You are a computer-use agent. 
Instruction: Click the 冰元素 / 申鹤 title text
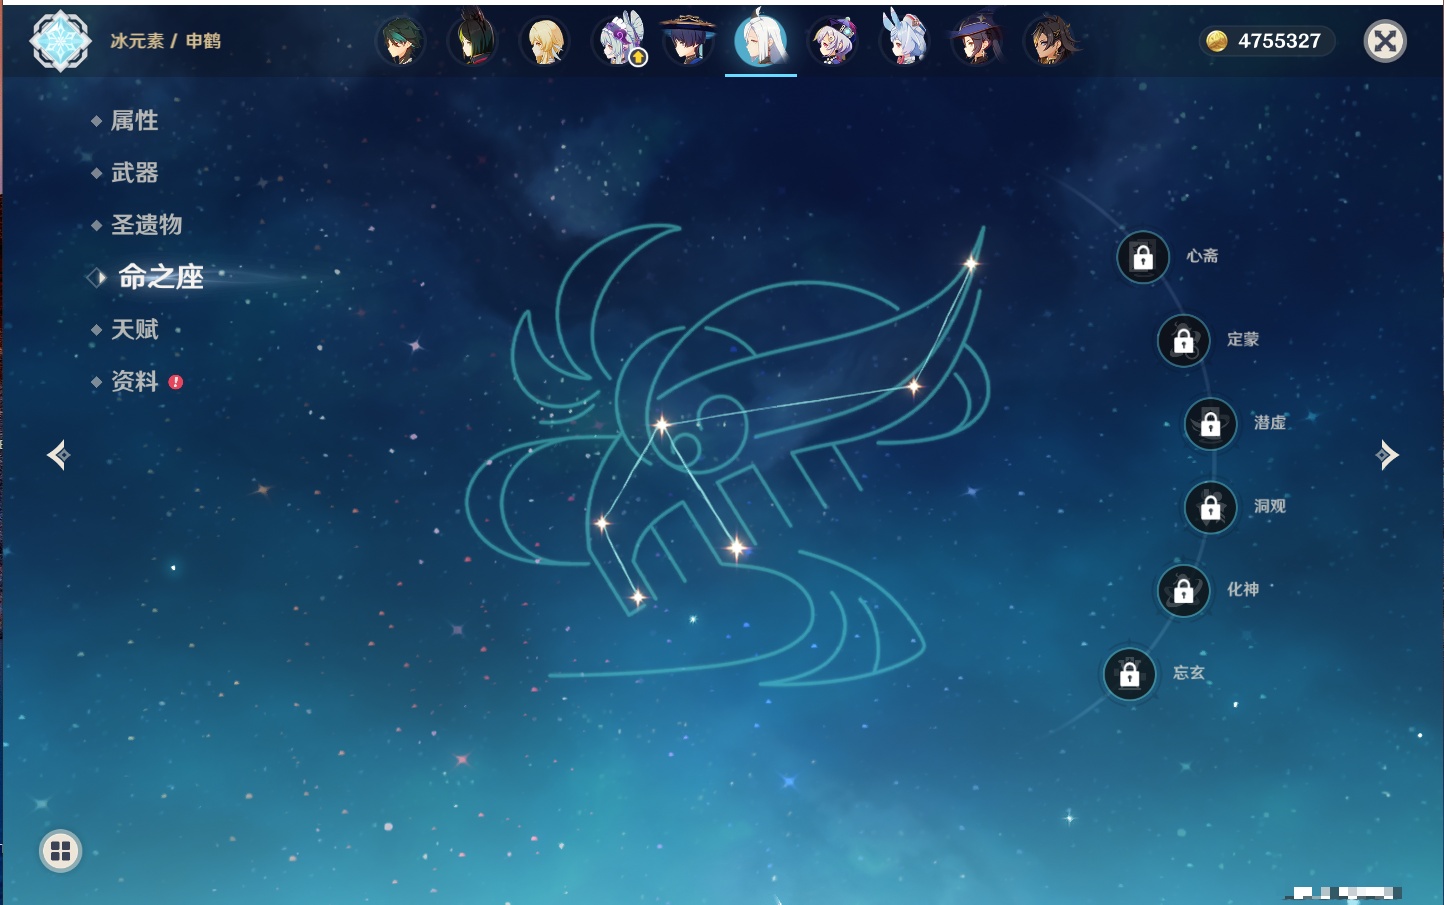coord(166,41)
